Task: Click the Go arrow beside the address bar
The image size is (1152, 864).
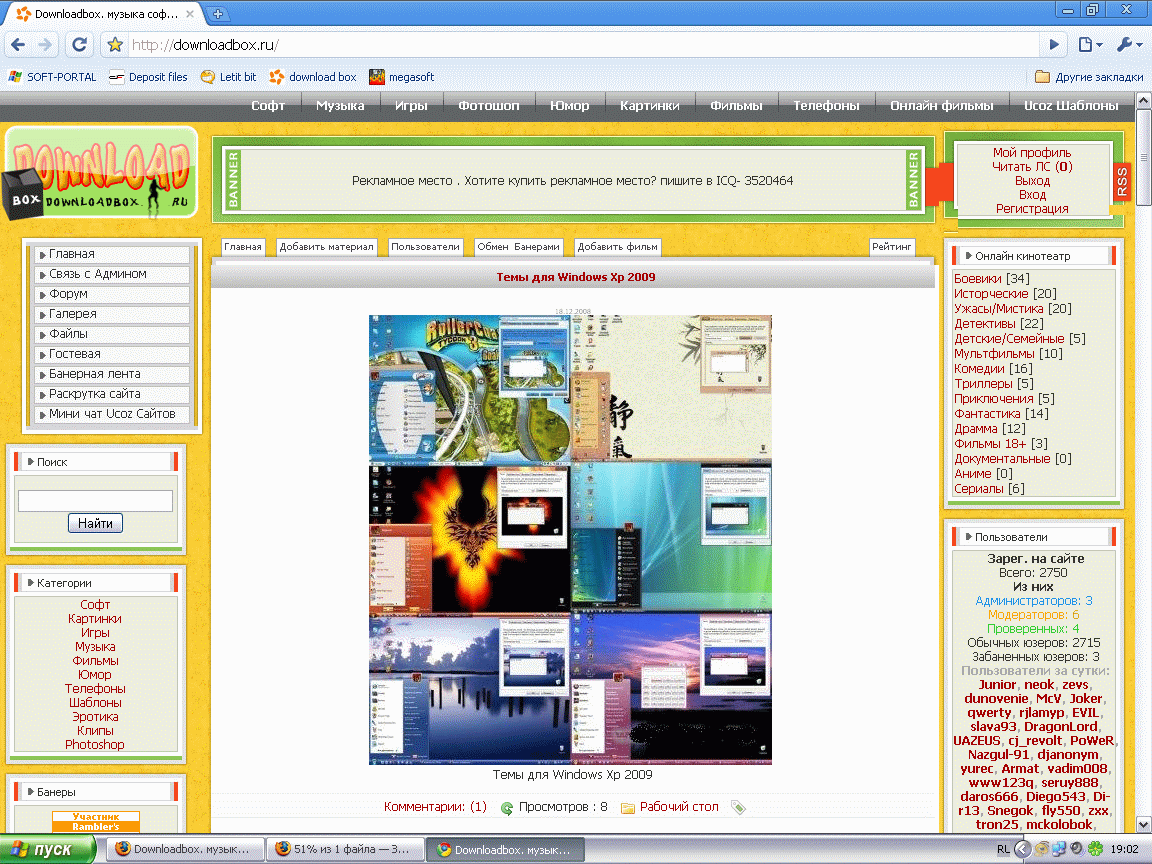Action: [x=1054, y=45]
